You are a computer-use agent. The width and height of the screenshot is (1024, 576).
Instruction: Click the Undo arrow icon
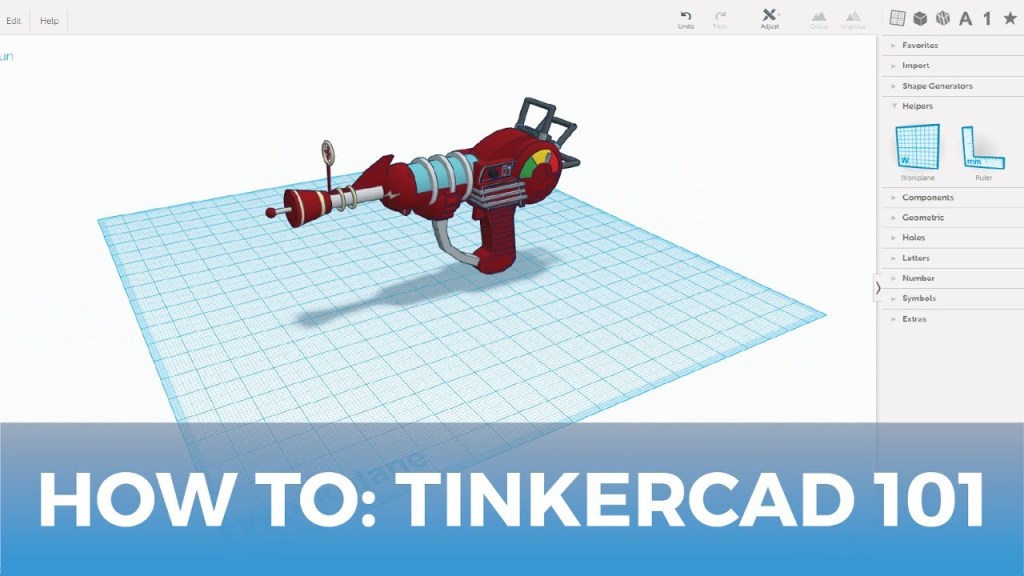tap(685, 16)
